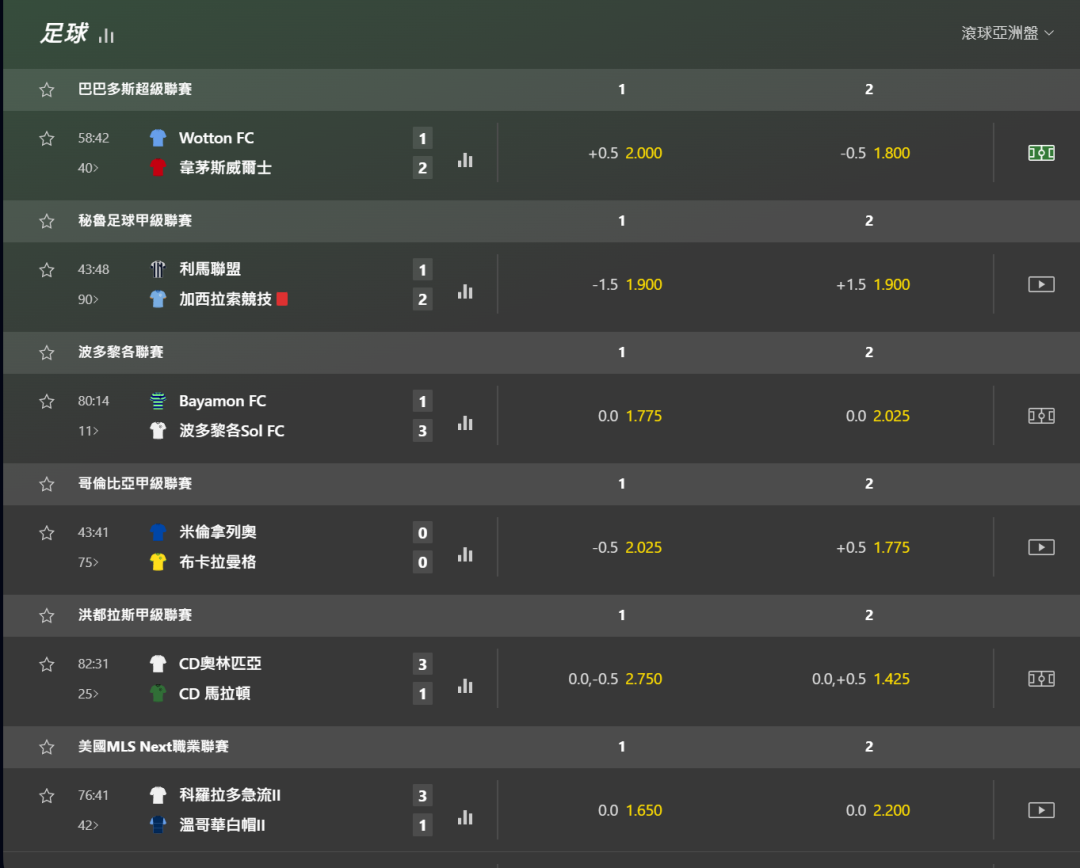Expand 90 more markets for 利馬聯盟 match
Screen dimensions: 1080x868
[x=89, y=299]
